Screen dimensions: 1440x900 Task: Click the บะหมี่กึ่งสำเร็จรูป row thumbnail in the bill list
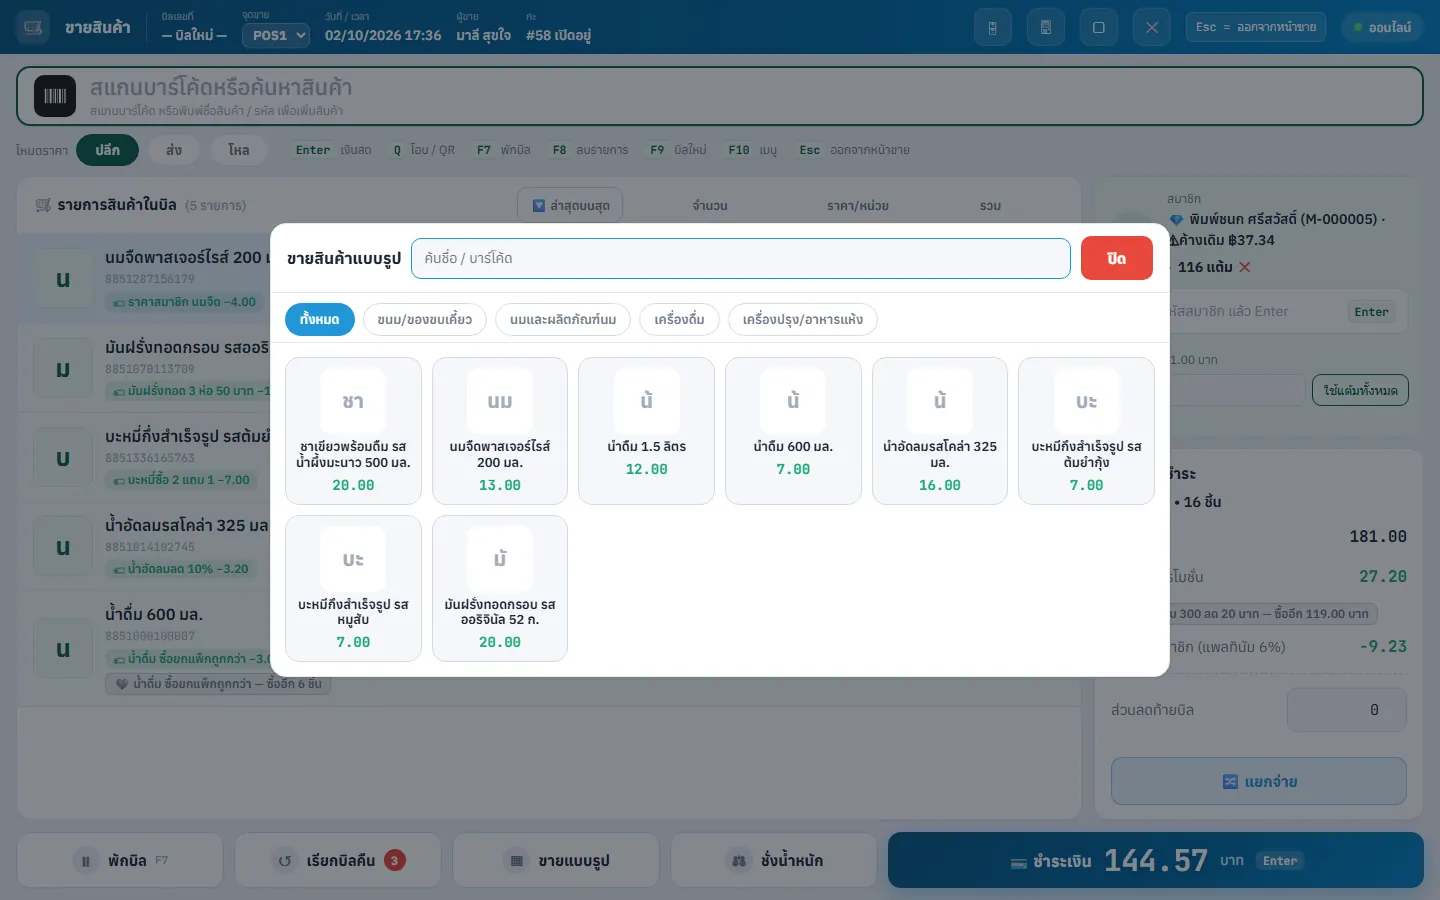pos(63,458)
